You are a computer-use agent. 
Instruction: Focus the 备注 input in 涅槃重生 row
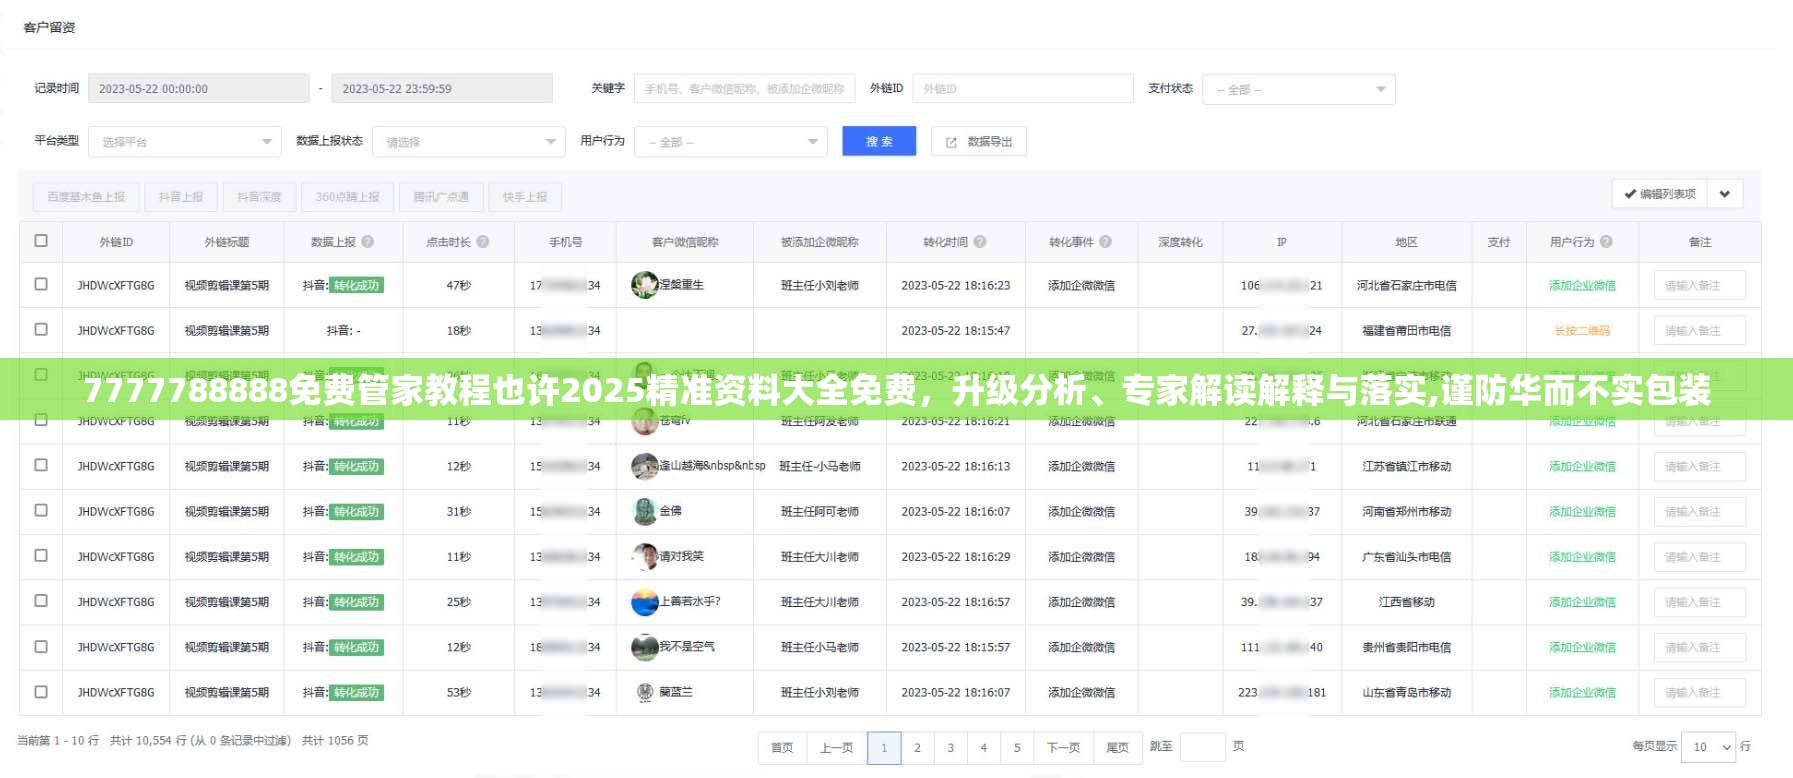point(1699,285)
